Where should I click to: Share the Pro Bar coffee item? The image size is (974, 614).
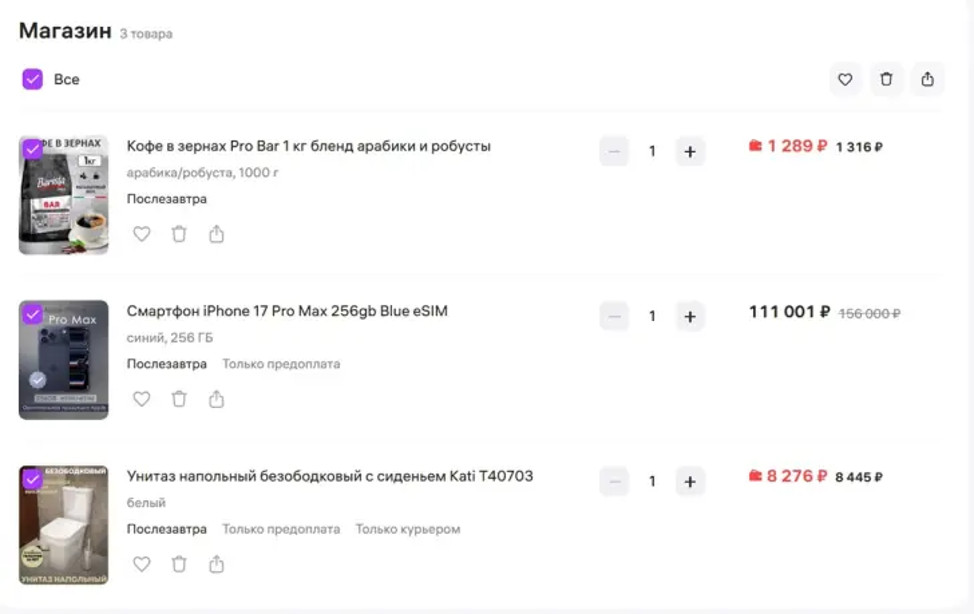tap(216, 234)
